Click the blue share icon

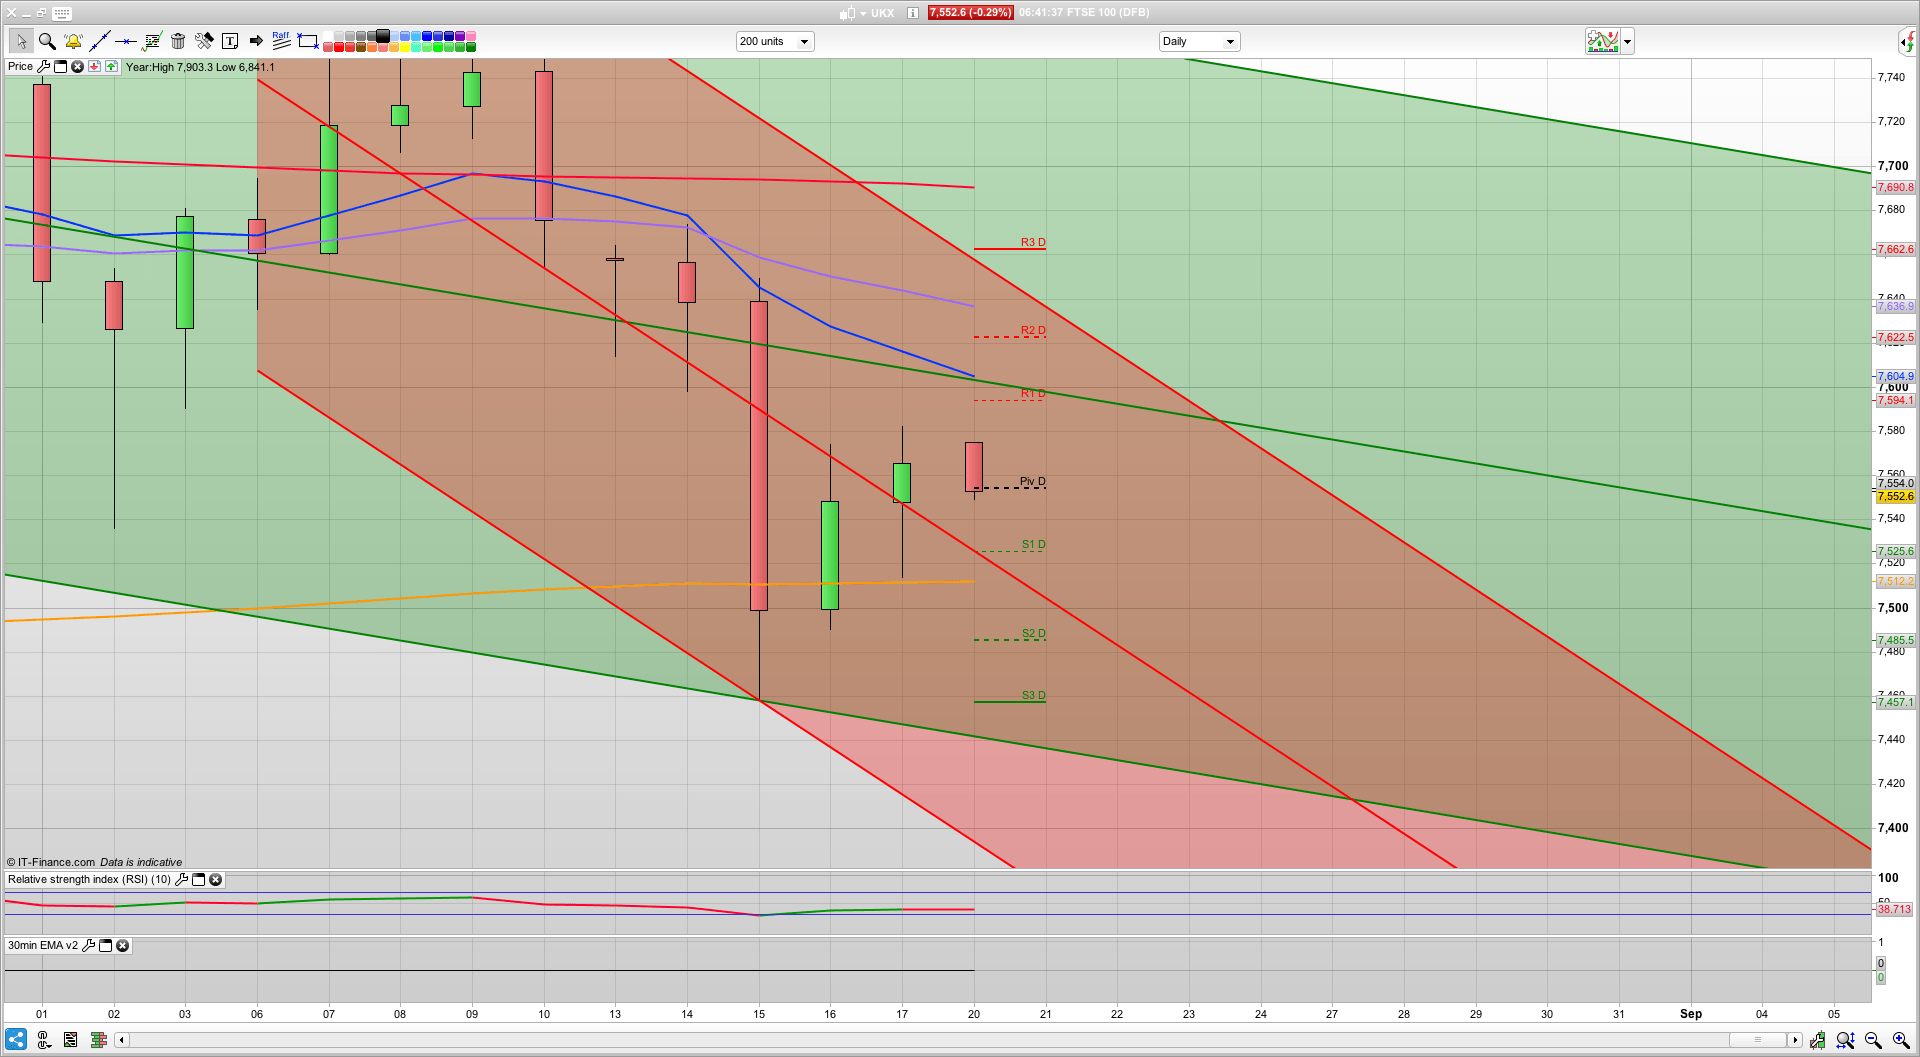click(16, 1039)
